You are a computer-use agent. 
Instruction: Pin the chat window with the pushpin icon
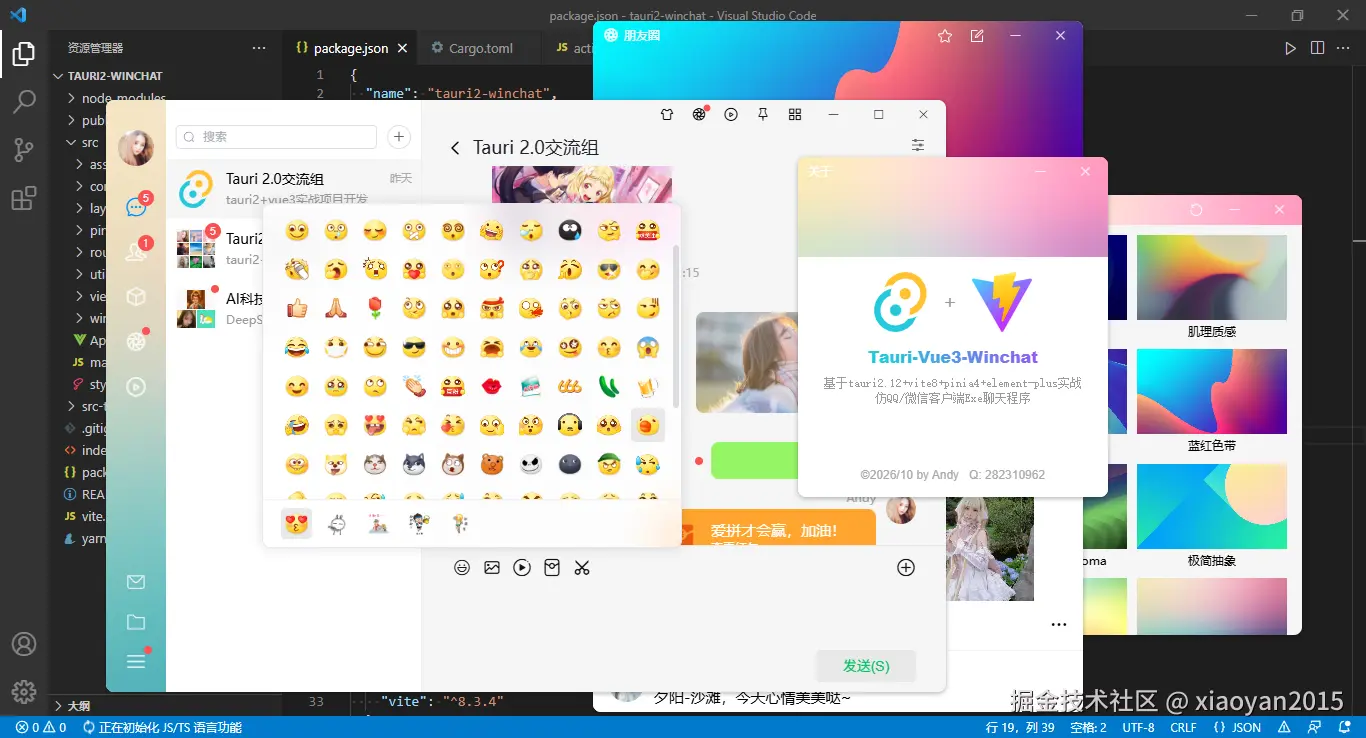click(763, 115)
